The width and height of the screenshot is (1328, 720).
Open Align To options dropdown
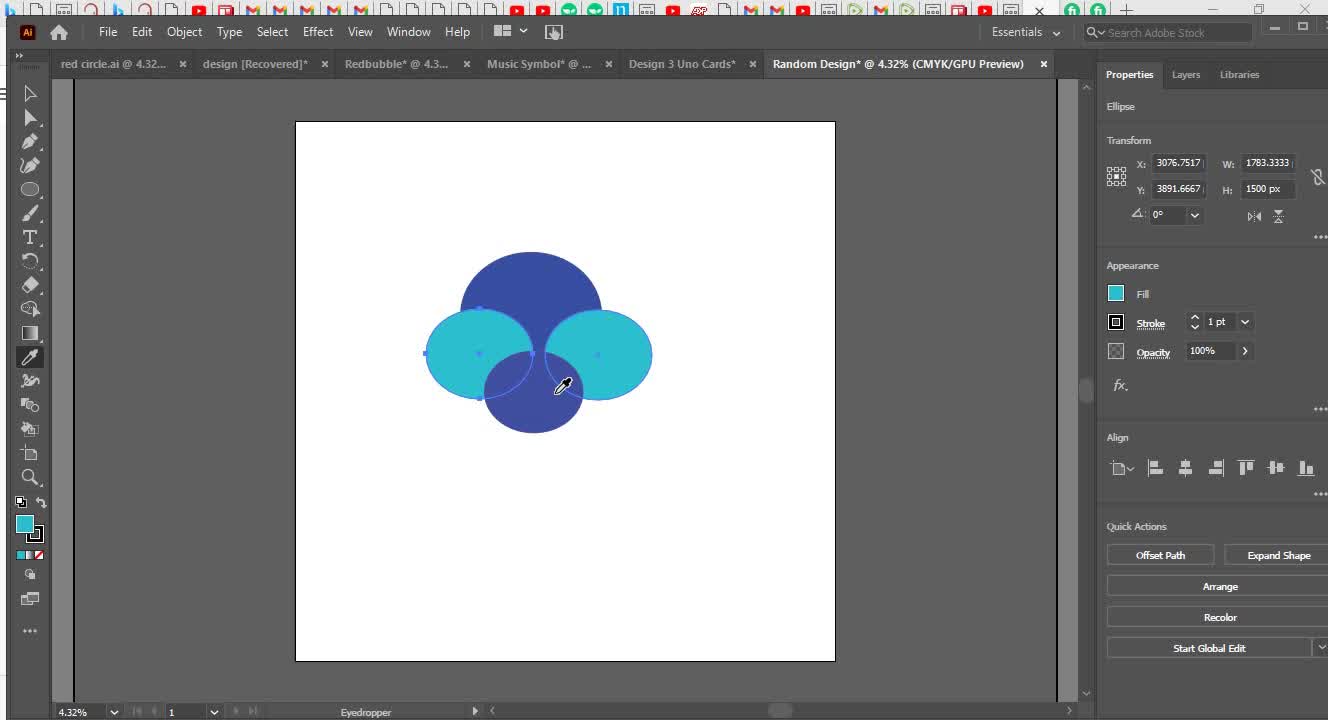pos(1122,468)
